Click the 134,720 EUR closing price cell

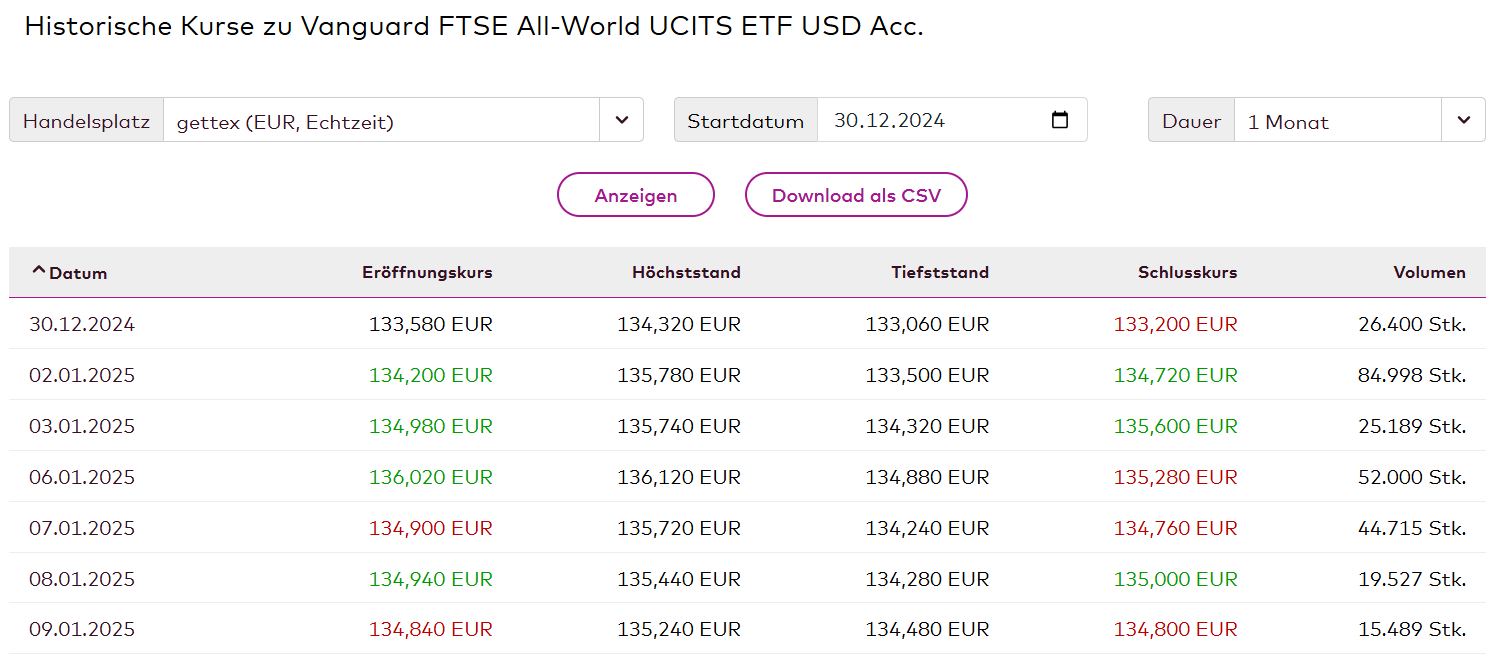(x=1175, y=375)
